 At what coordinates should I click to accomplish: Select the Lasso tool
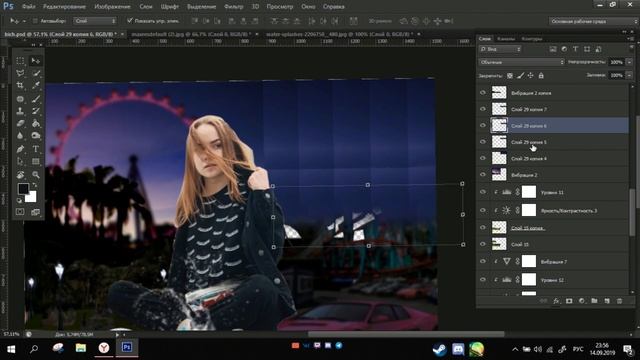point(20,73)
